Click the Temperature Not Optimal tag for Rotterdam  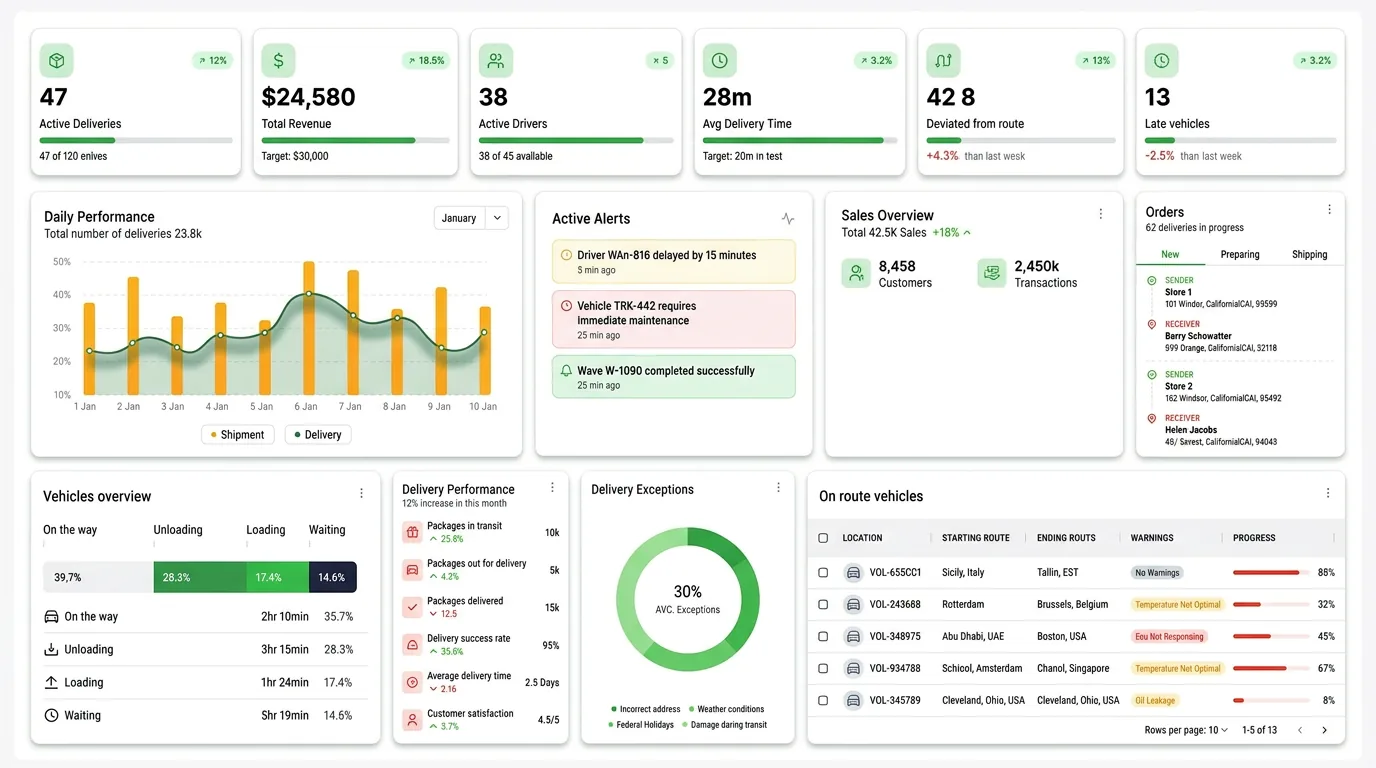pos(1178,605)
